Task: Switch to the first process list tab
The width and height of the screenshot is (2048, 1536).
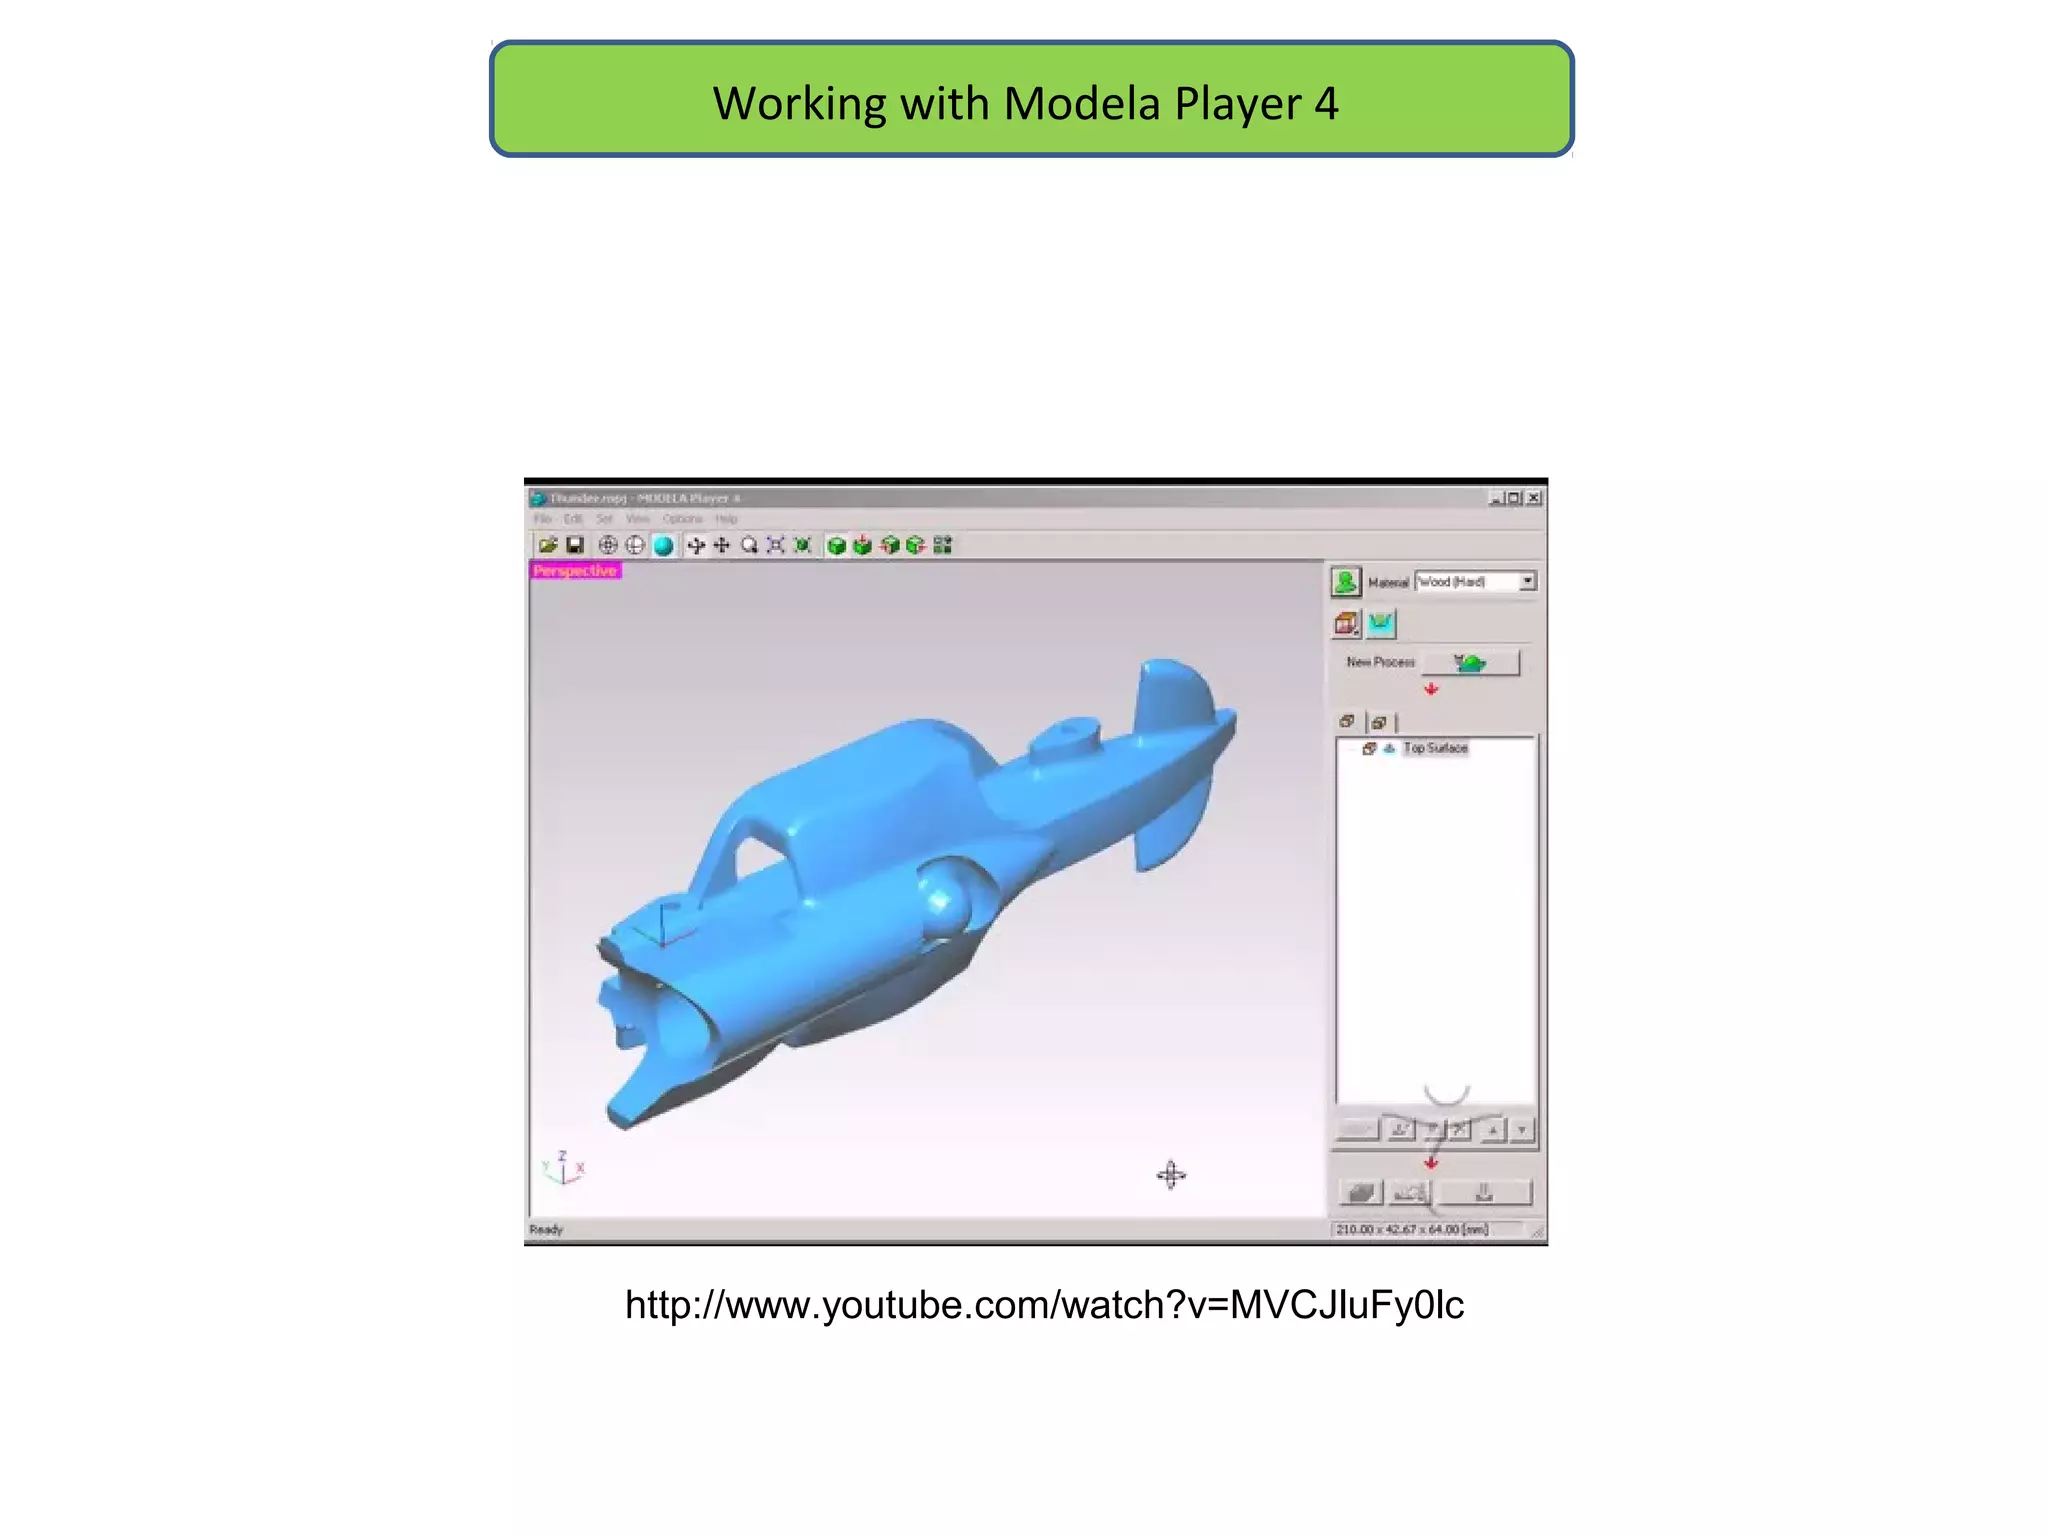Action: (1347, 722)
